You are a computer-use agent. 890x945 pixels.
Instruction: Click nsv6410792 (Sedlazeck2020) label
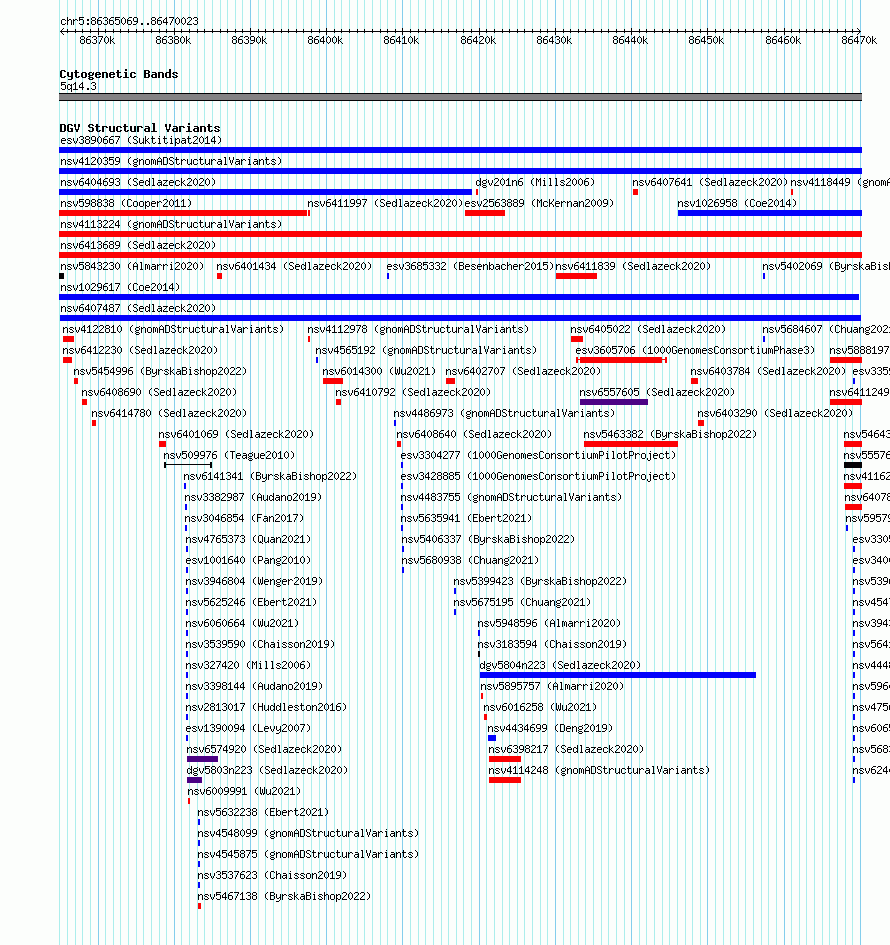[x=413, y=392]
